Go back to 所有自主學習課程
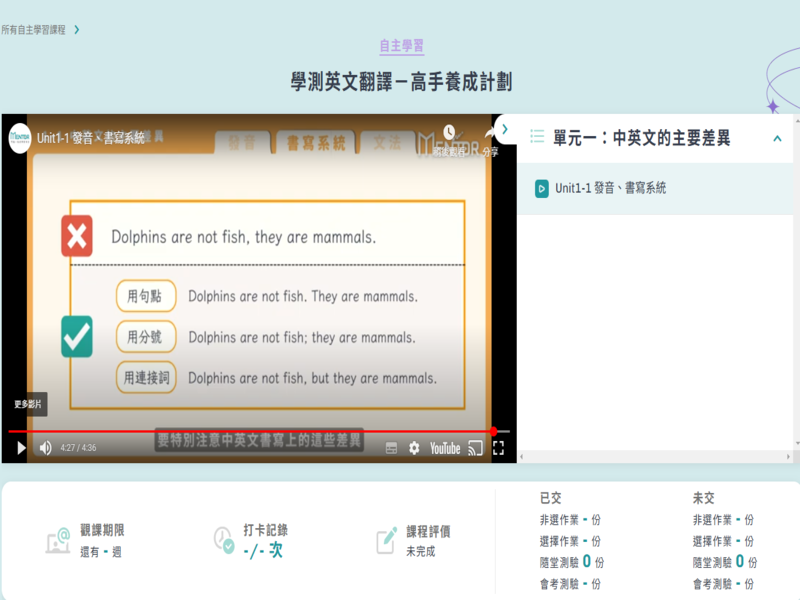Image resolution: width=800 pixels, height=600 pixels. tap(40, 30)
